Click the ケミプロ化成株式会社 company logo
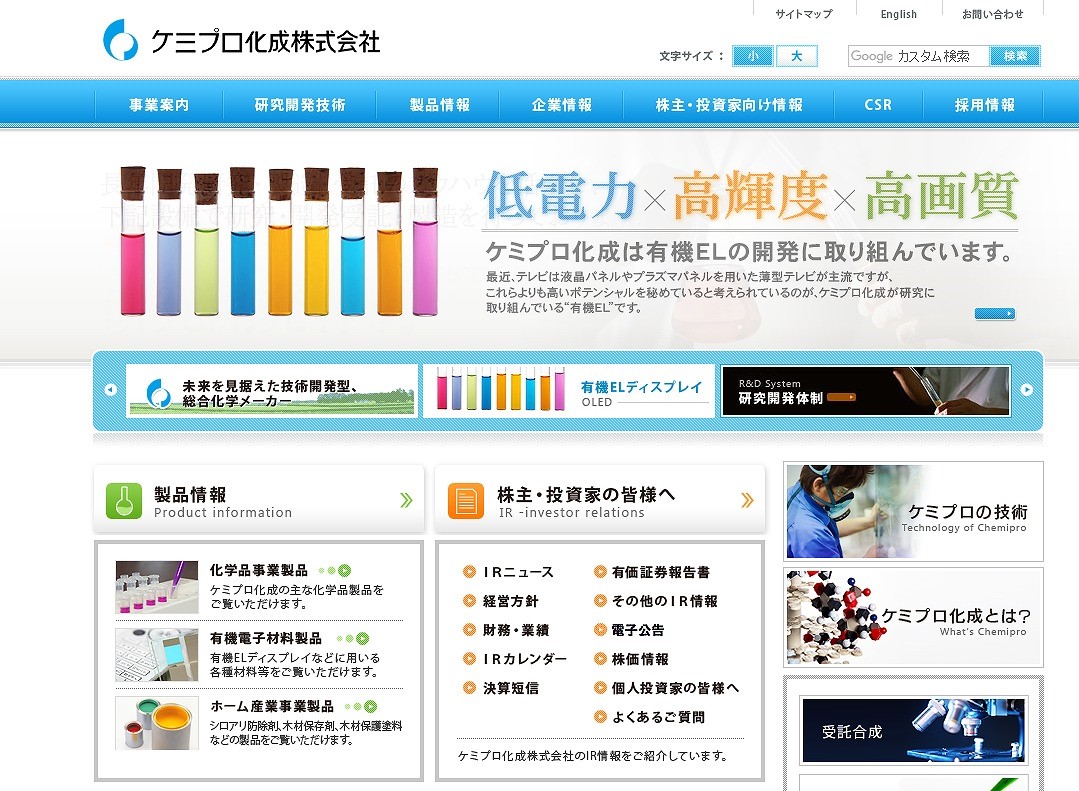1079x791 pixels. (x=242, y=40)
